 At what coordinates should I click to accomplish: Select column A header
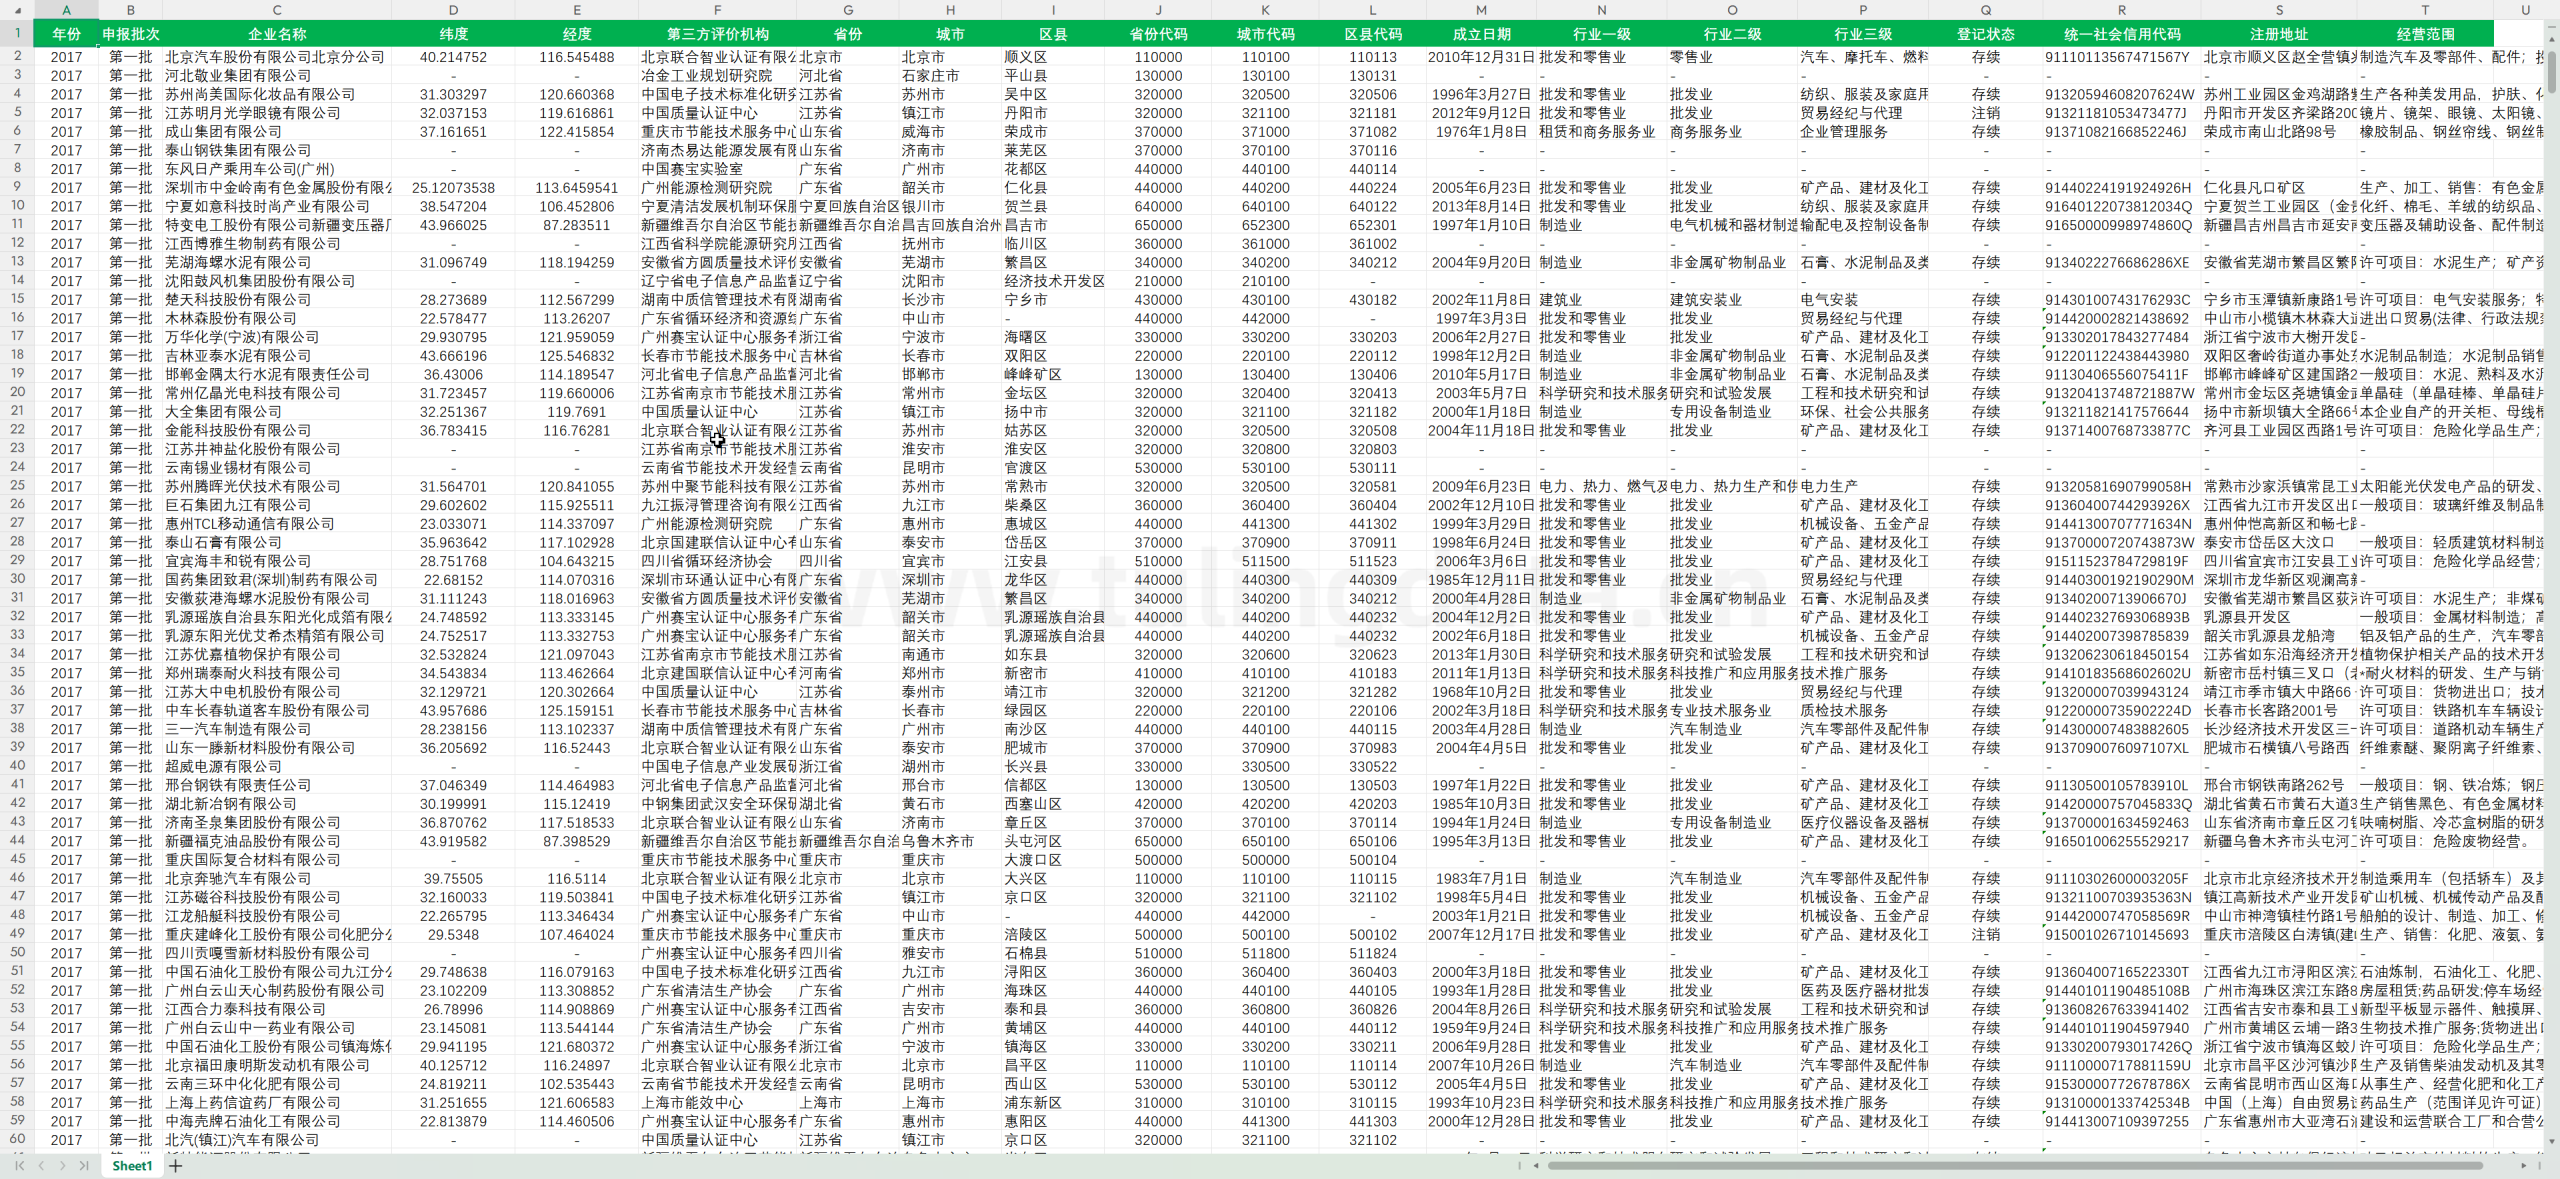click(x=66, y=10)
